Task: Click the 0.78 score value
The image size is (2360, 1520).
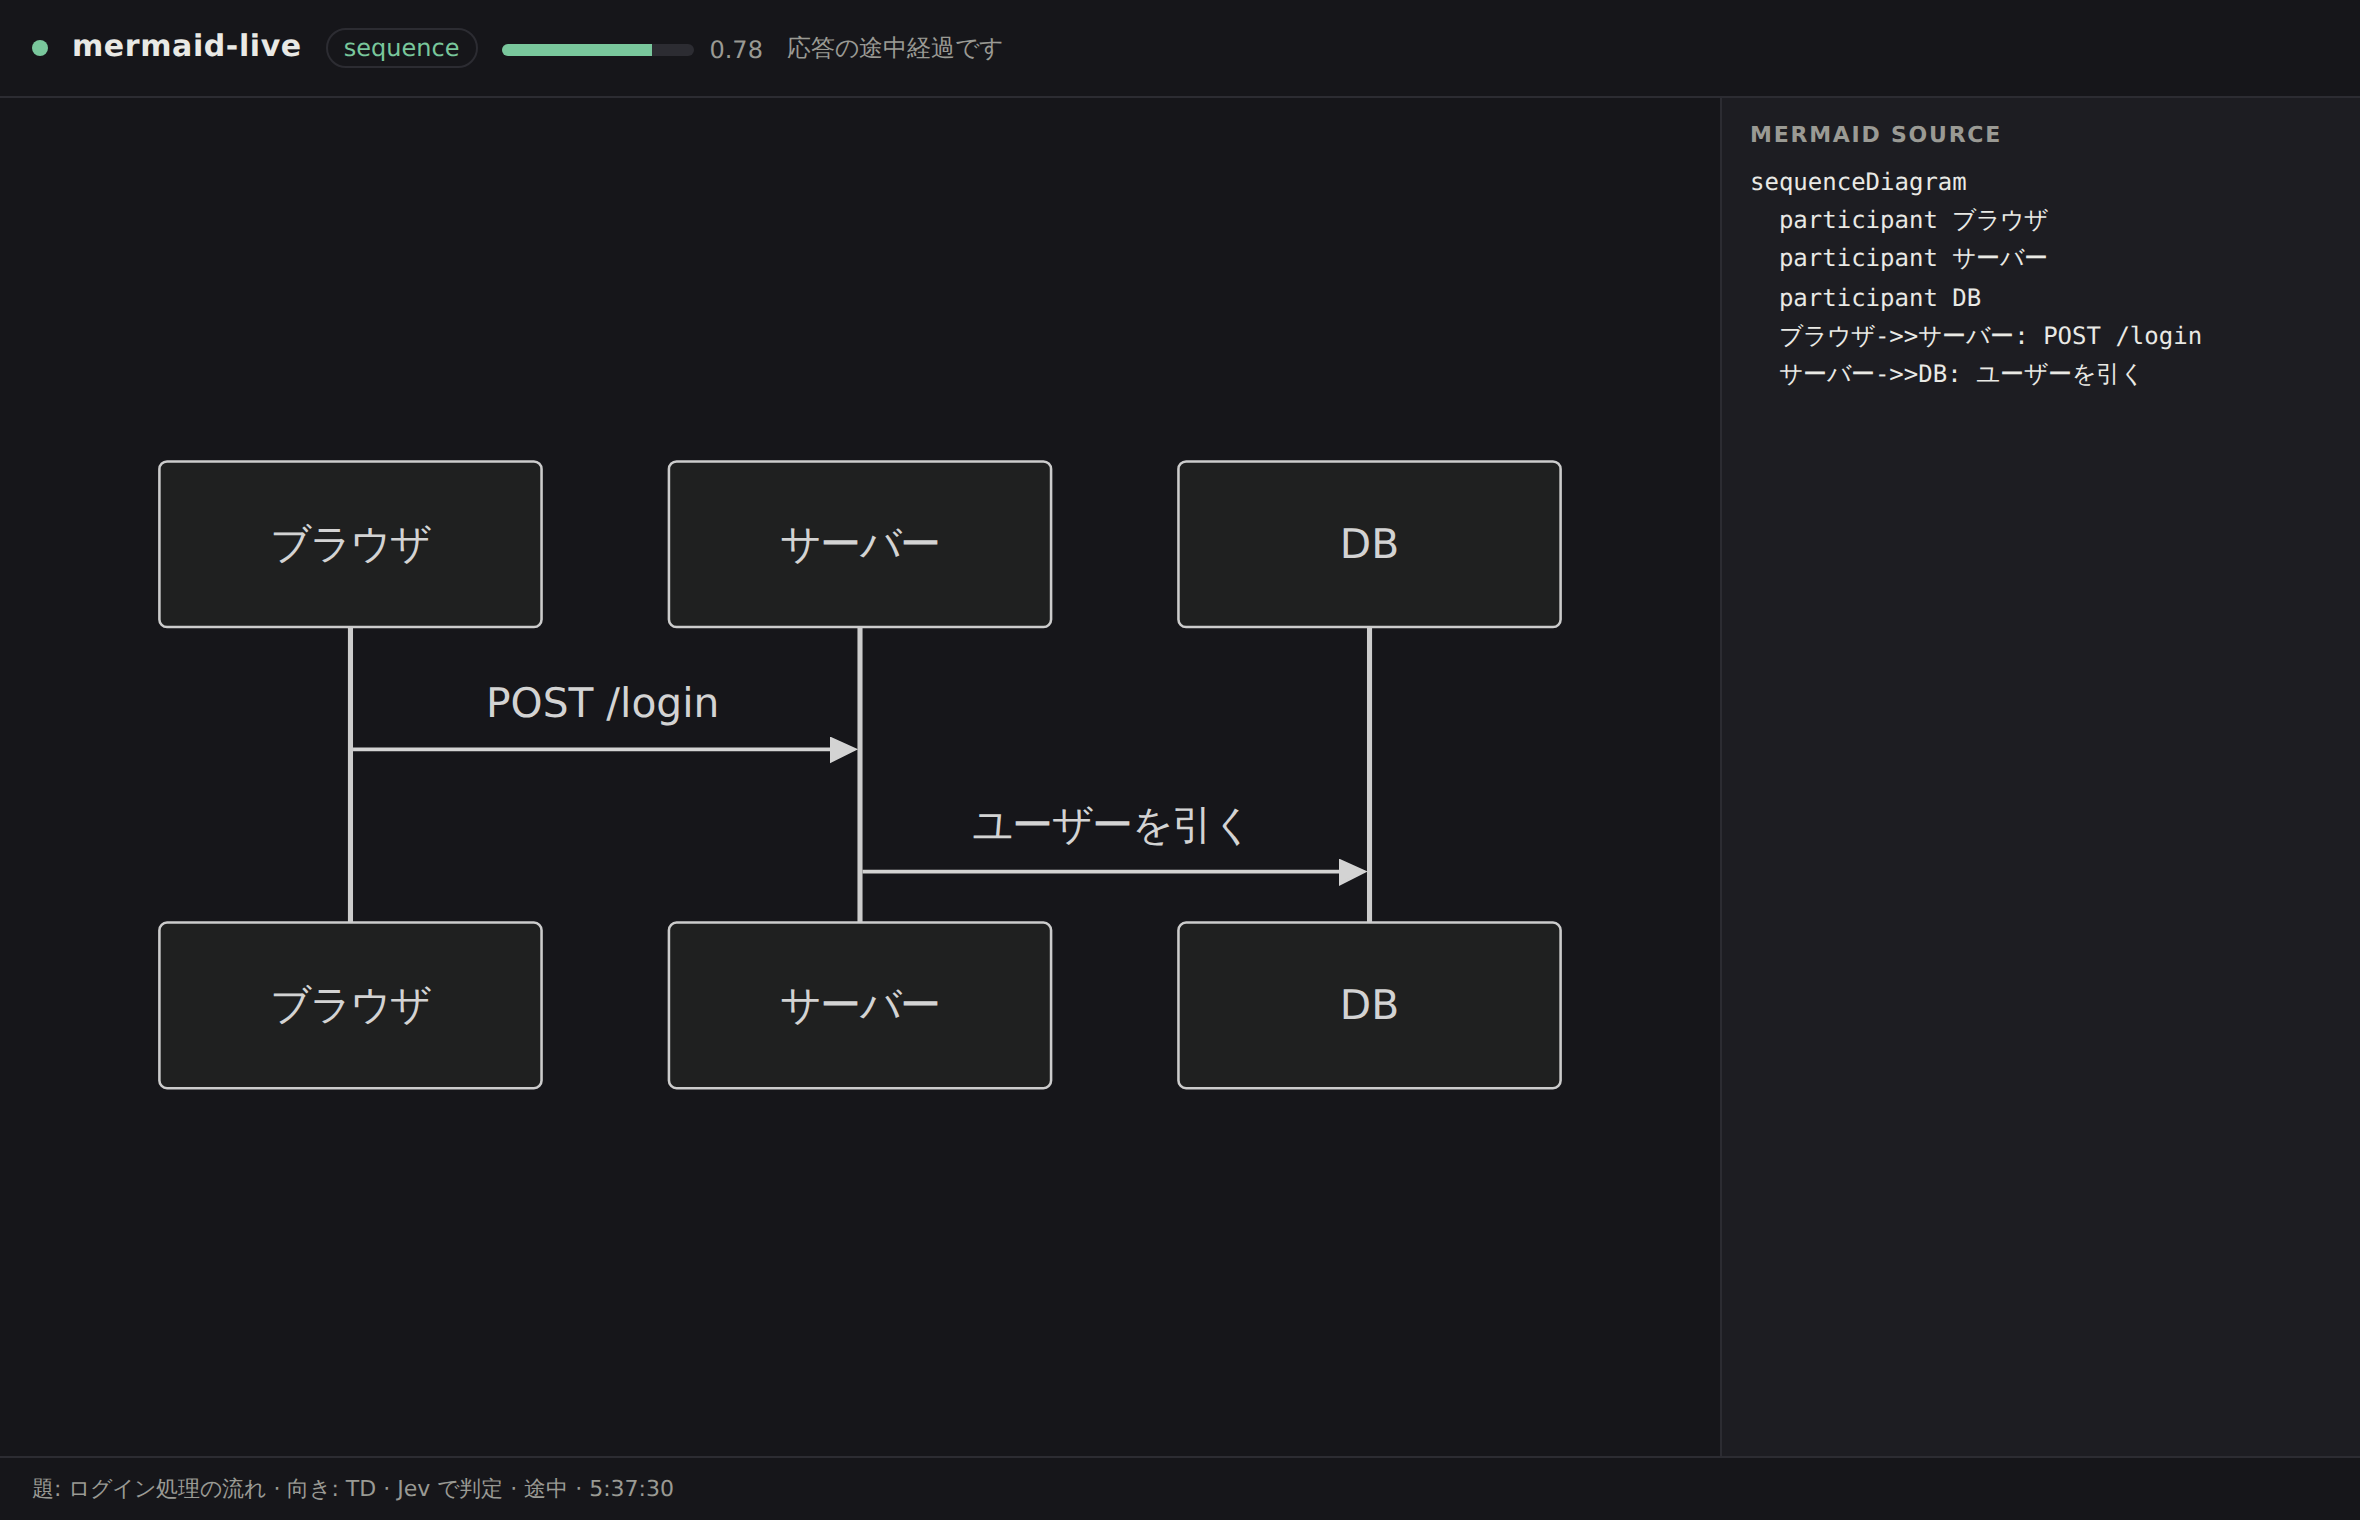Action: tap(735, 49)
